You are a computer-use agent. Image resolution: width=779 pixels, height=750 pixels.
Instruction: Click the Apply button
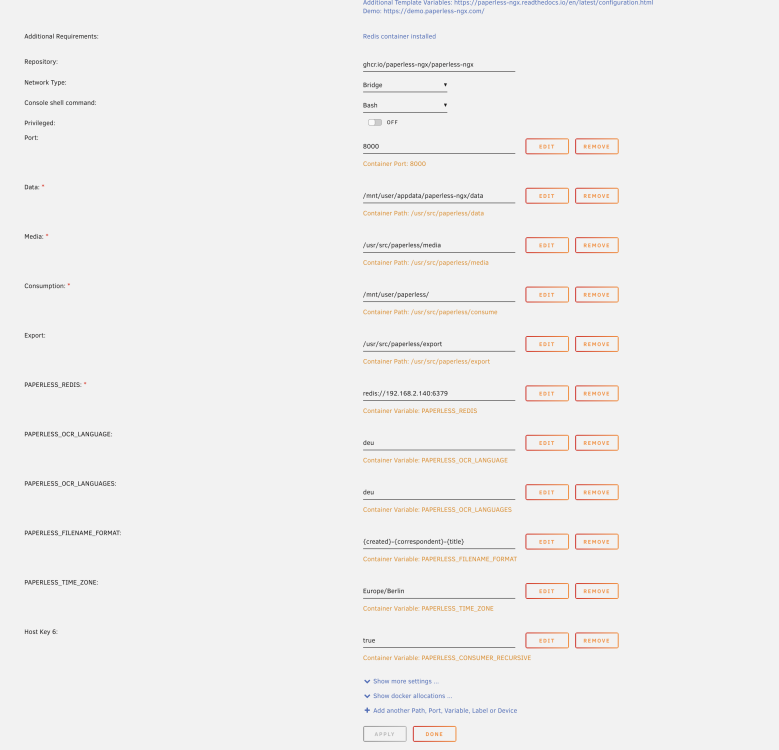tap(385, 734)
